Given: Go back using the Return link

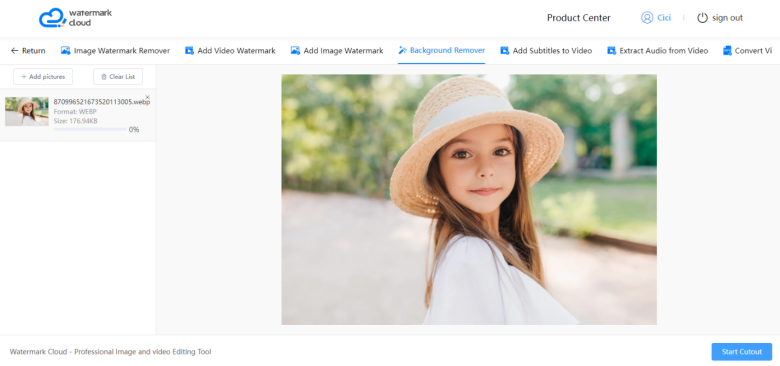Looking at the screenshot, I should click(x=28, y=51).
